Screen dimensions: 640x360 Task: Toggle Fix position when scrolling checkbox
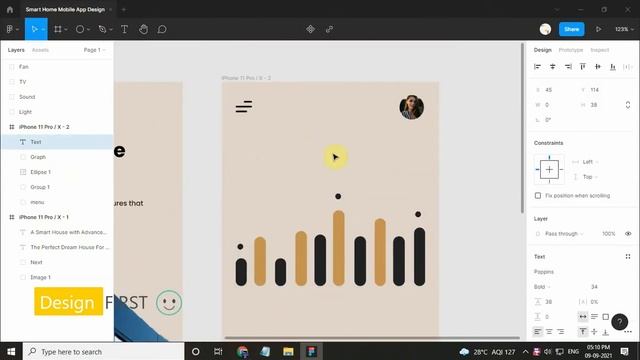[538, 196]
